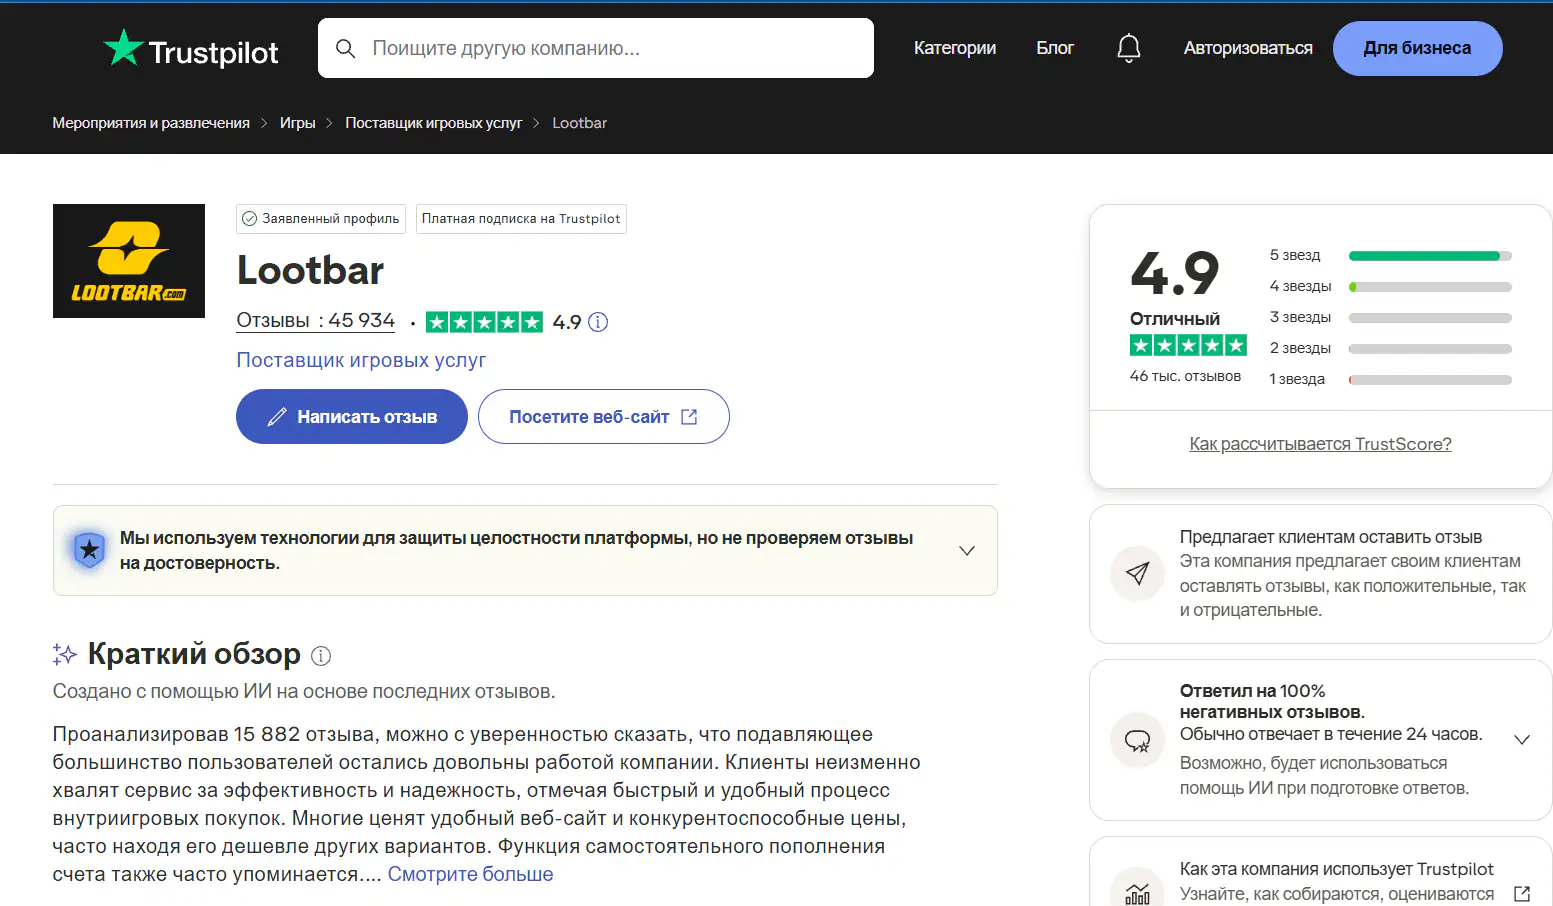Open the Отзывы: 45 934 link
Viewport: 1553px width, 906px height.
coord(315,321)
